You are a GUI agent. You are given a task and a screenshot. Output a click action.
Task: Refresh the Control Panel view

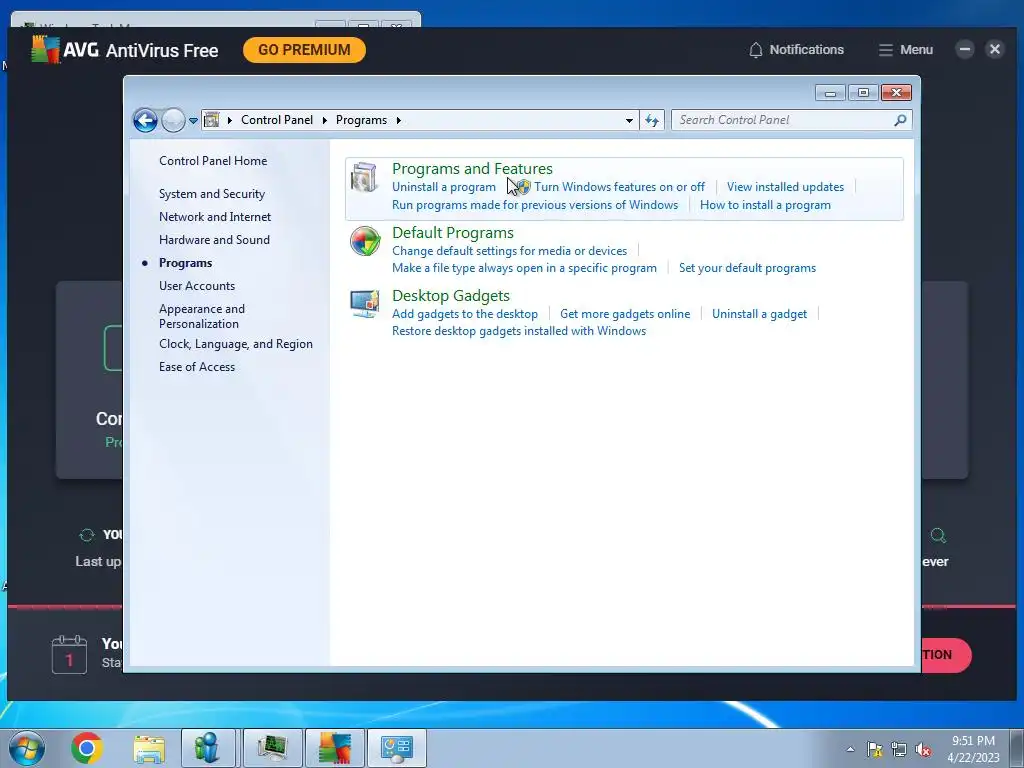click(x=652, y=120)
